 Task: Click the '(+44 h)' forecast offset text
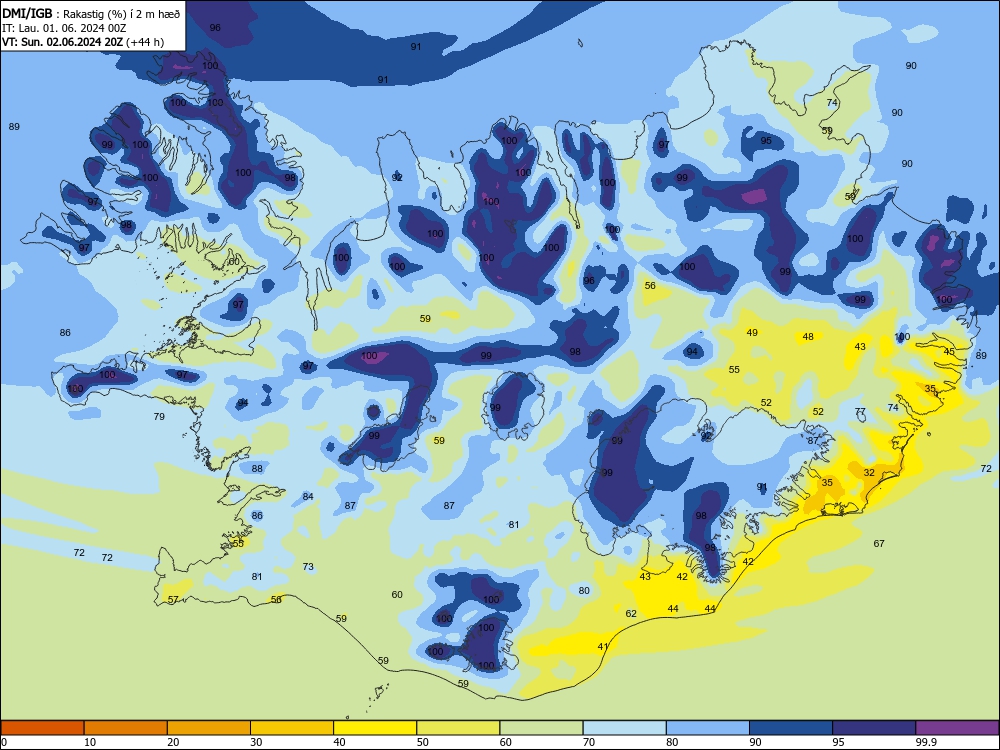tap(145, 42)
